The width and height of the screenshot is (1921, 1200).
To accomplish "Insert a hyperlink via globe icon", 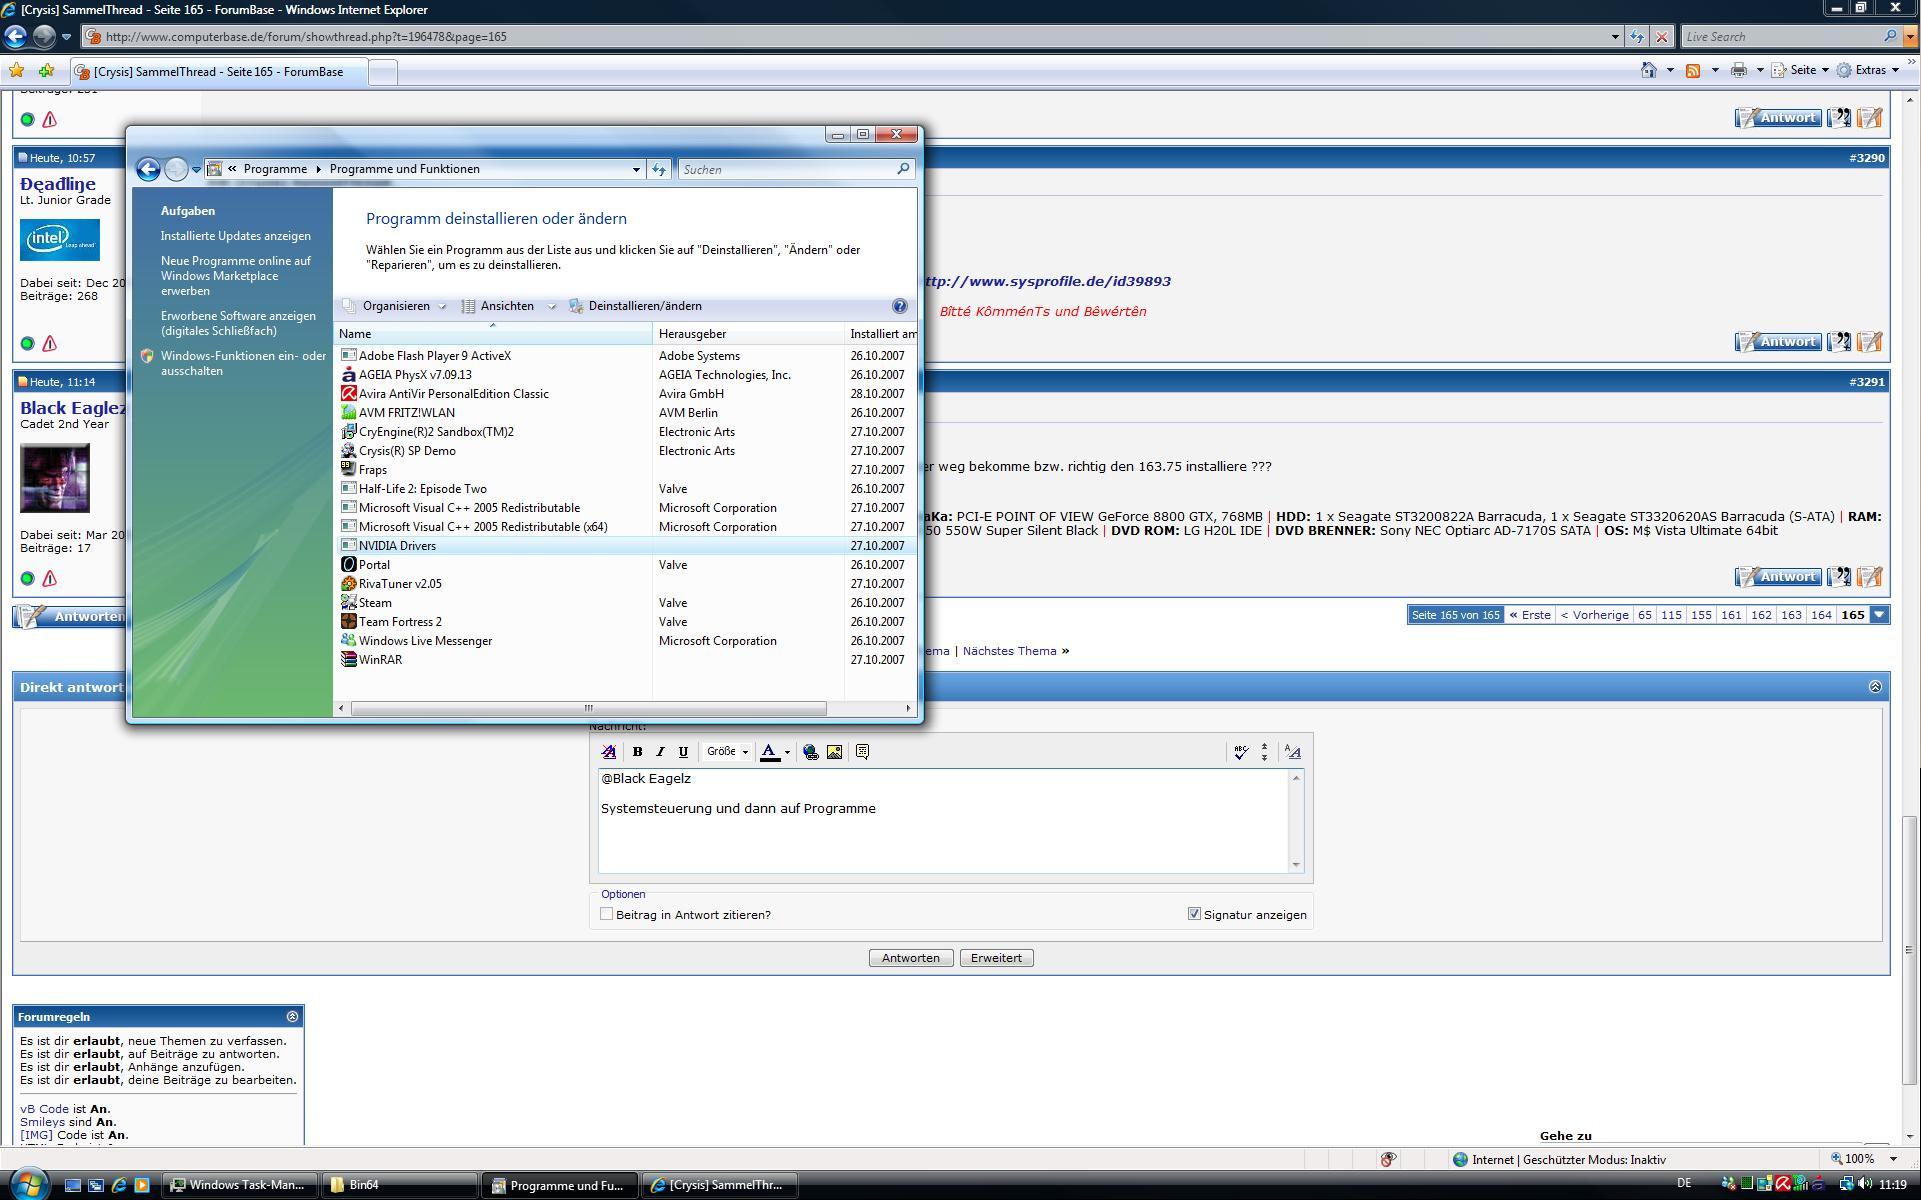I will [811, 752].
